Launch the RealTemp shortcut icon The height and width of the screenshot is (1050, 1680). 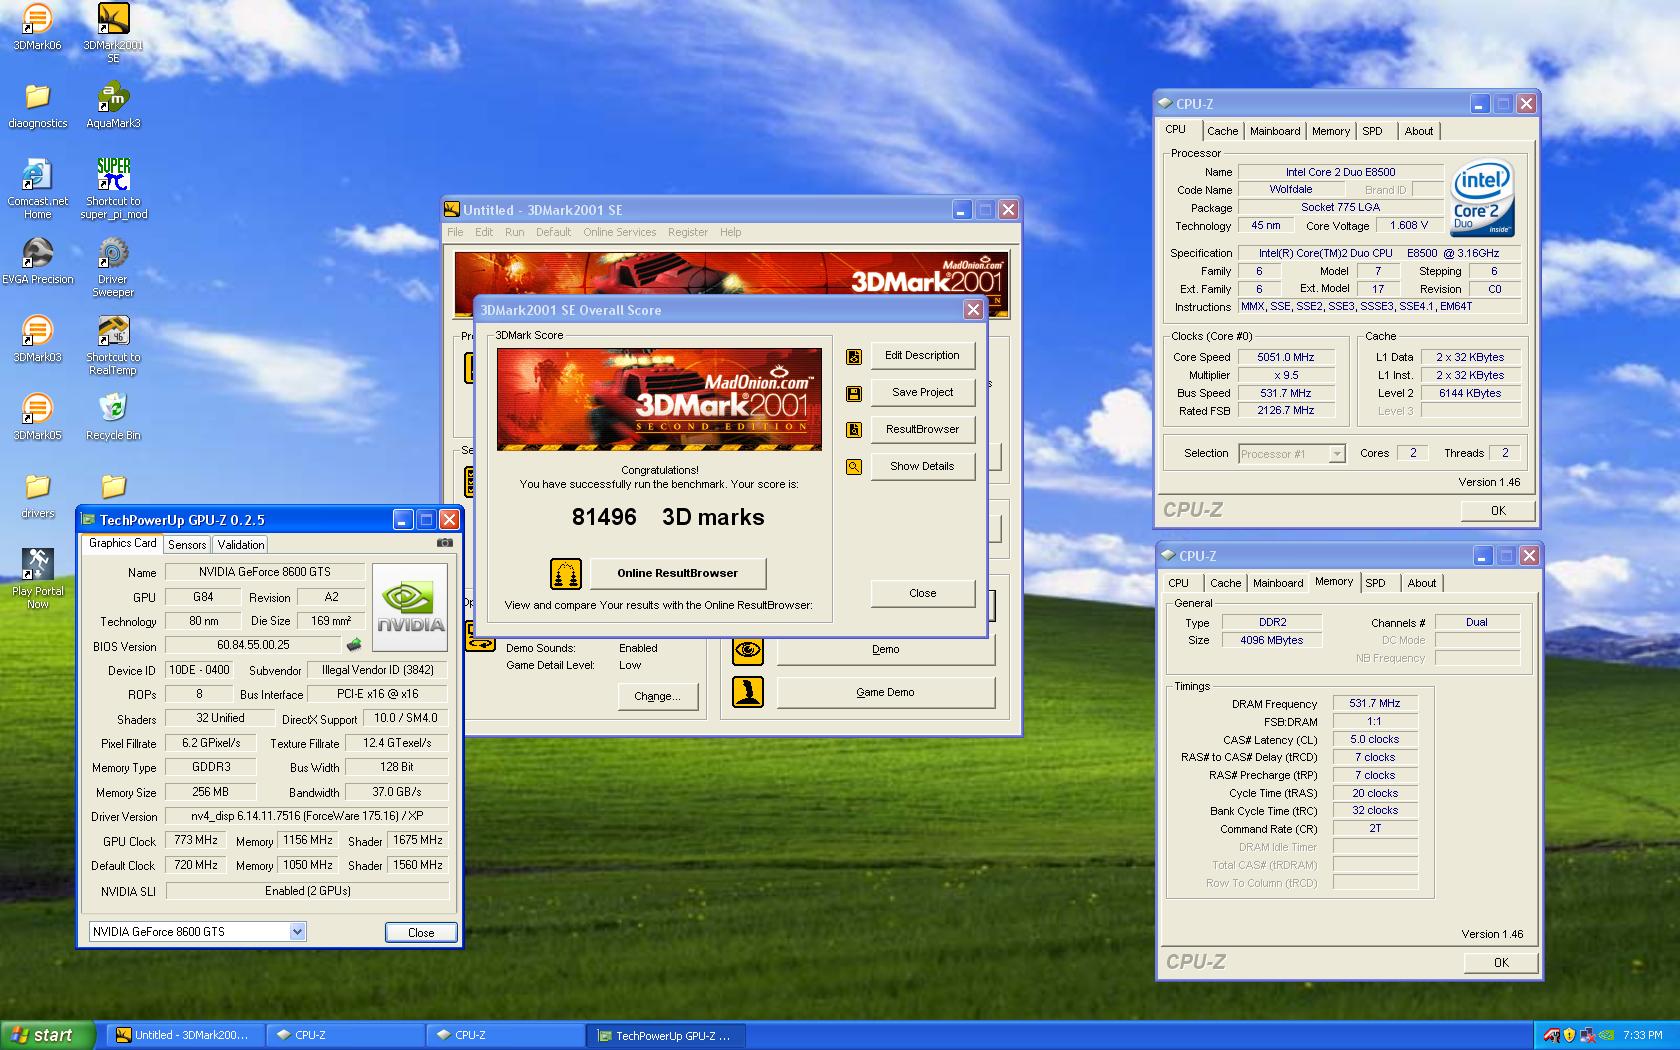tap(113, 345)
